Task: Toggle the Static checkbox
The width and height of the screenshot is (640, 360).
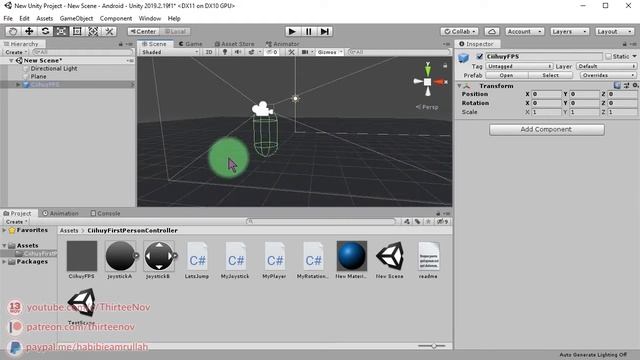Action: tap(609, 56)
